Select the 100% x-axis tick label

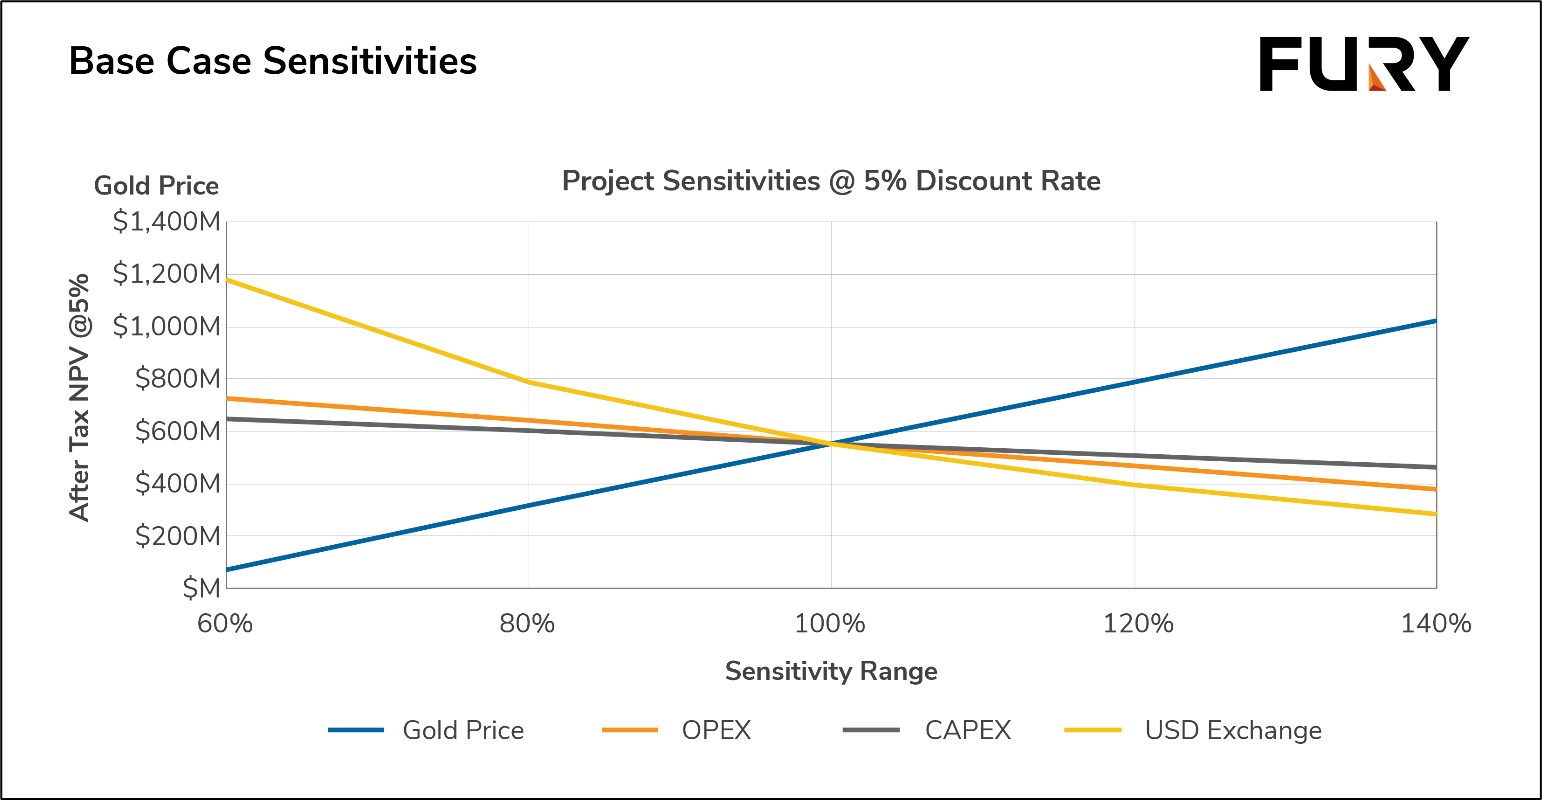(x=830, y=624)
